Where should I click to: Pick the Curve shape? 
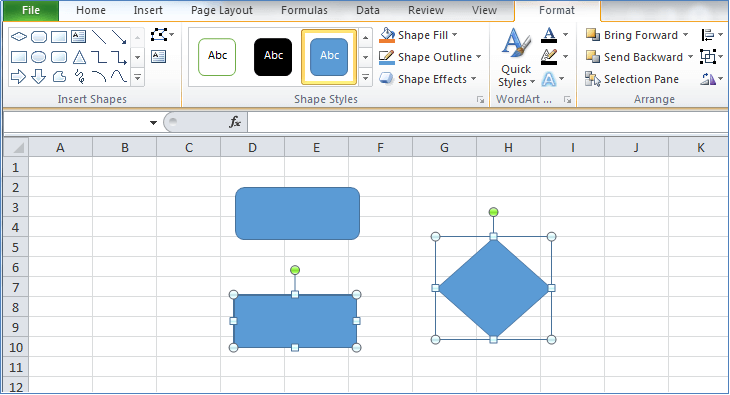pyautogui.click(x=119, y=76)
